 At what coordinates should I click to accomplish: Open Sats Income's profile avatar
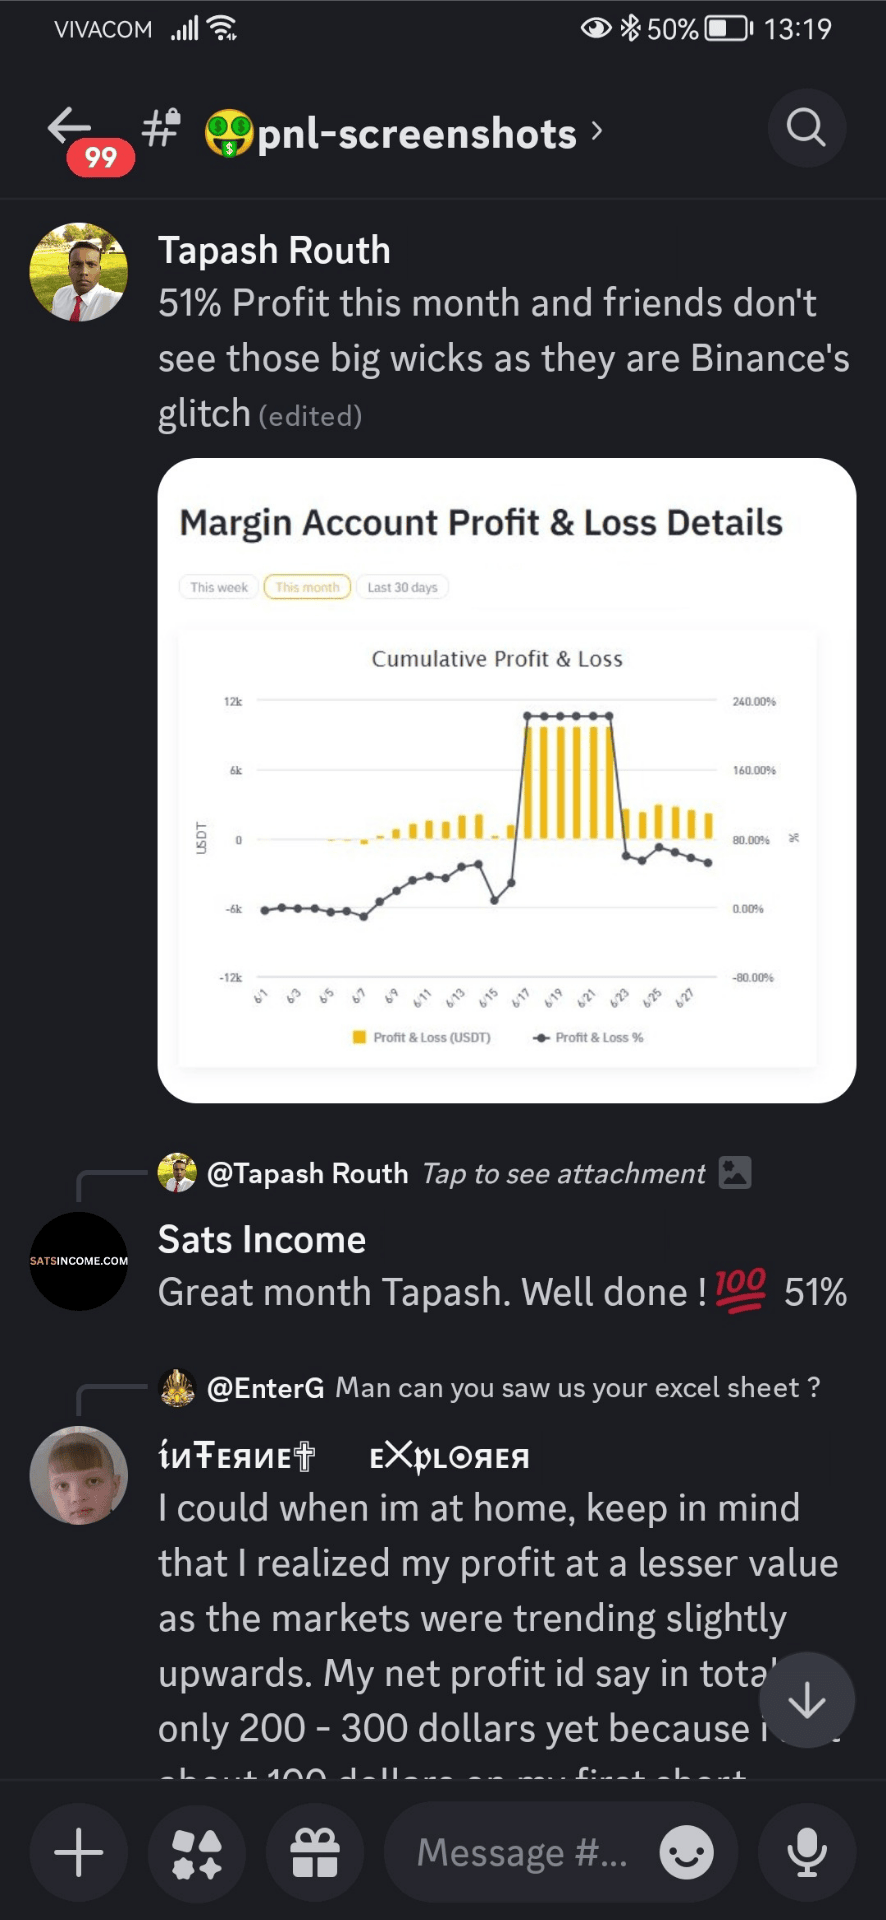coord(79,1261)
